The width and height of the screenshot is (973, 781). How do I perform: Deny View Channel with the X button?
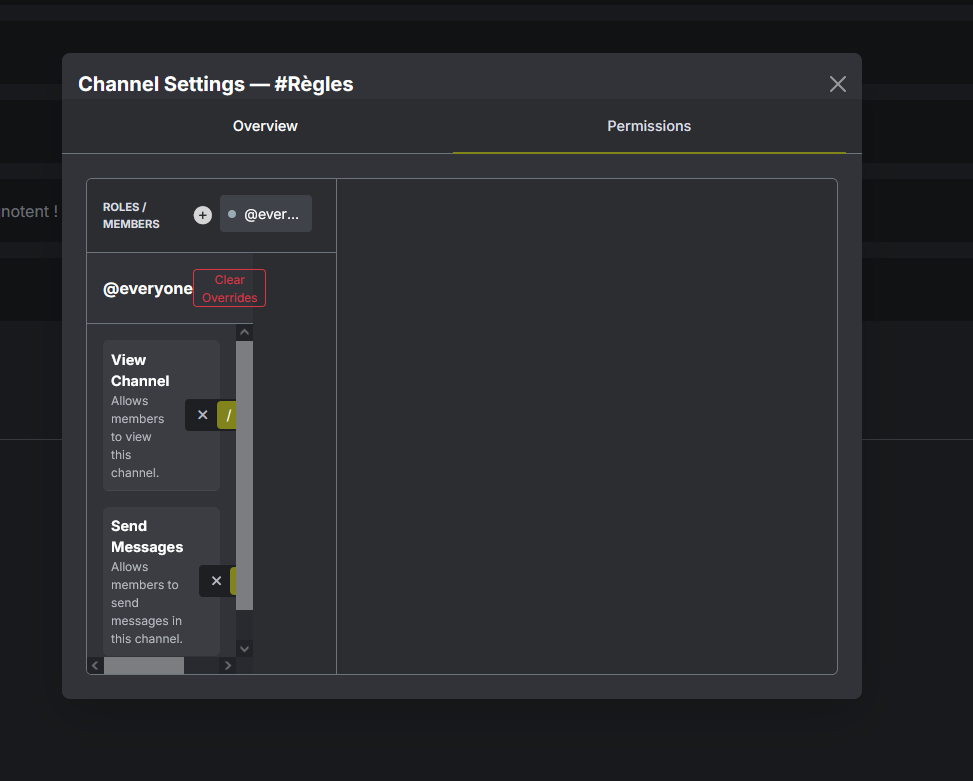(202, 415)
